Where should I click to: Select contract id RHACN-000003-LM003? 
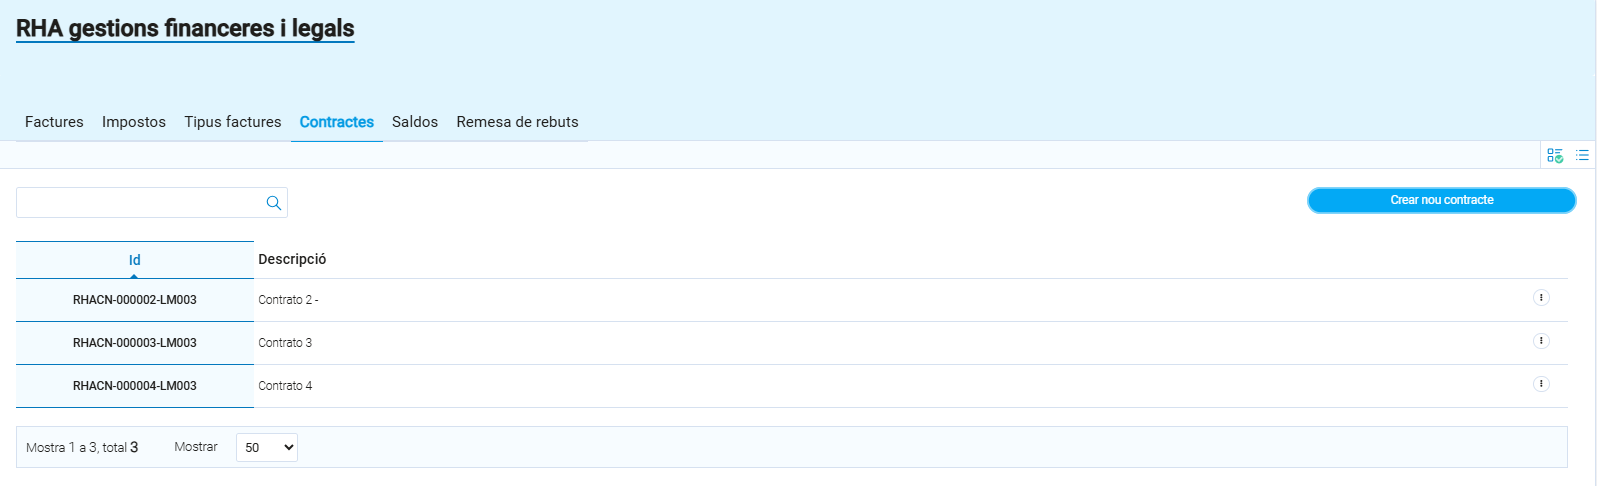pos(135,343)
